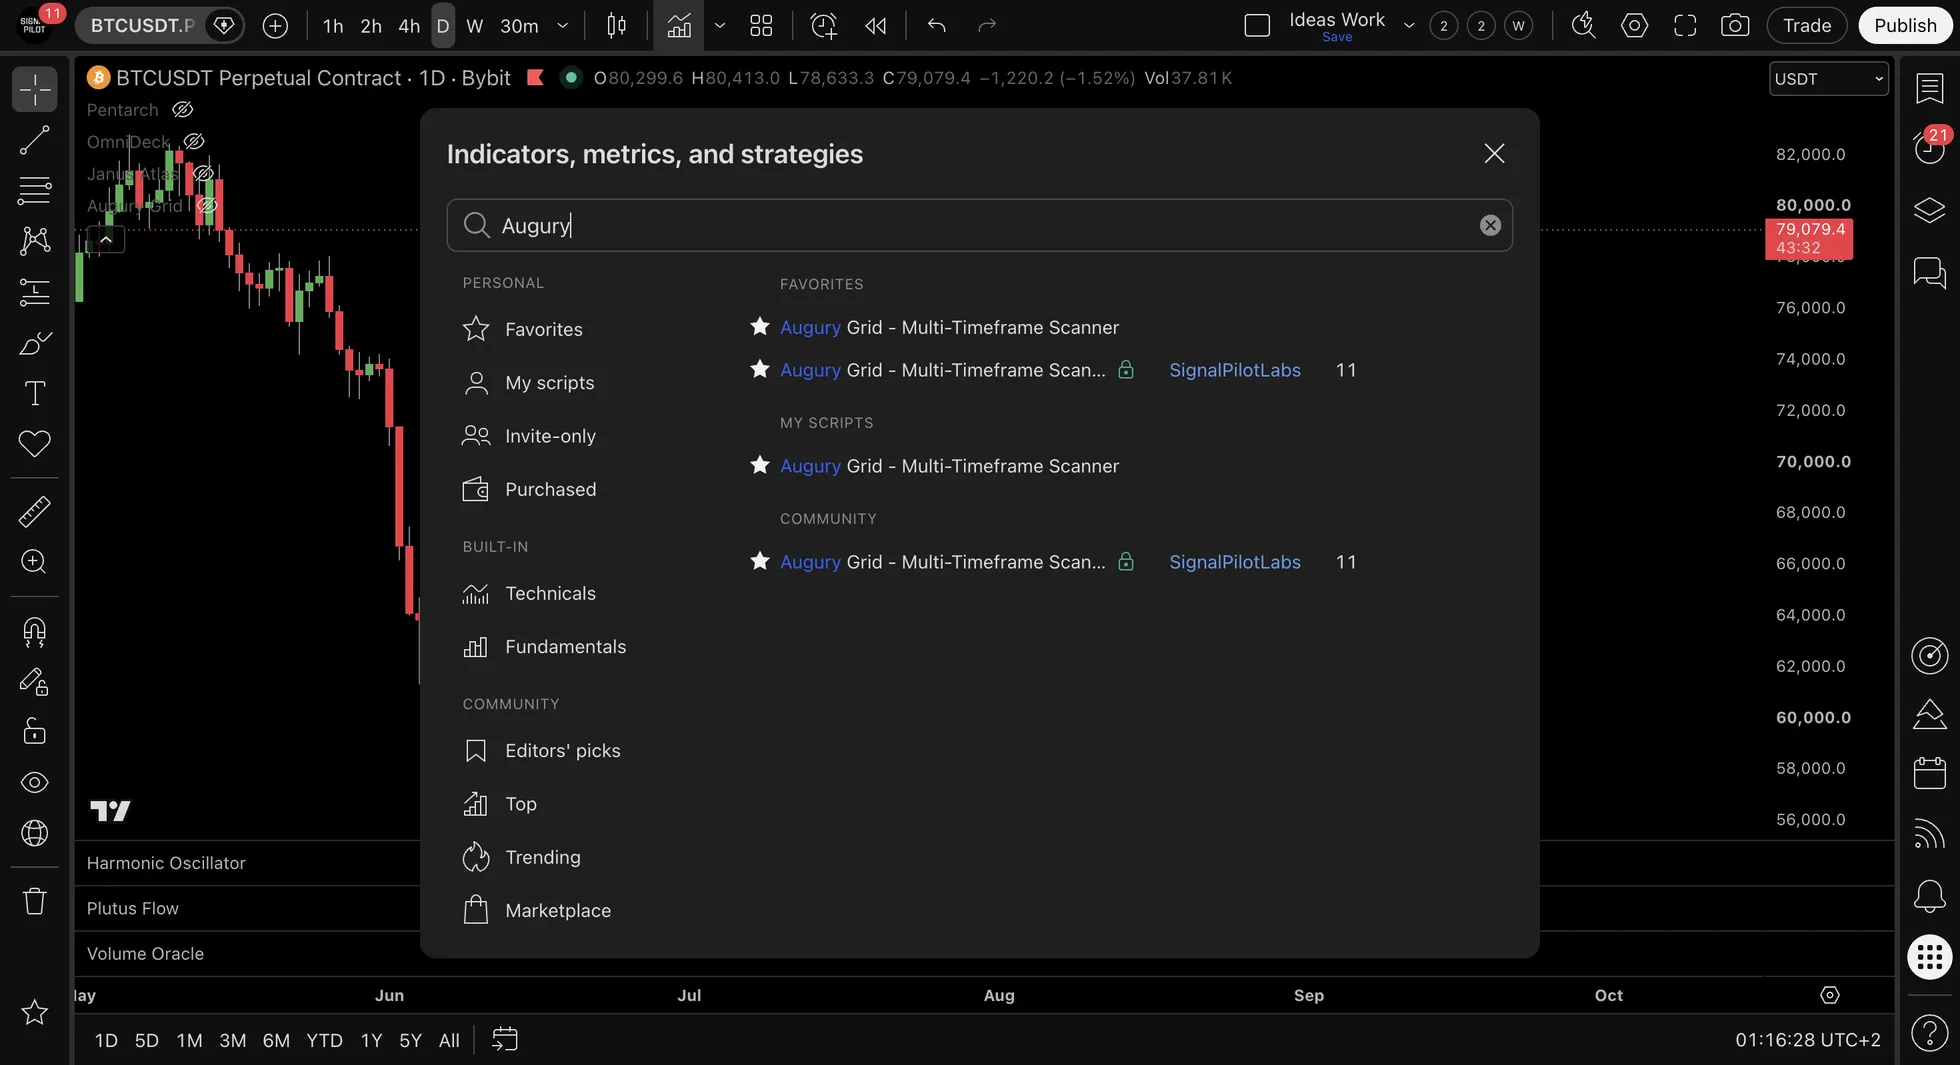Image resolution: width=1960 pixels, height=1065 pixels.
Task: Unfavorite first Augury Grid star in Favorites
Action: [760, 327]
